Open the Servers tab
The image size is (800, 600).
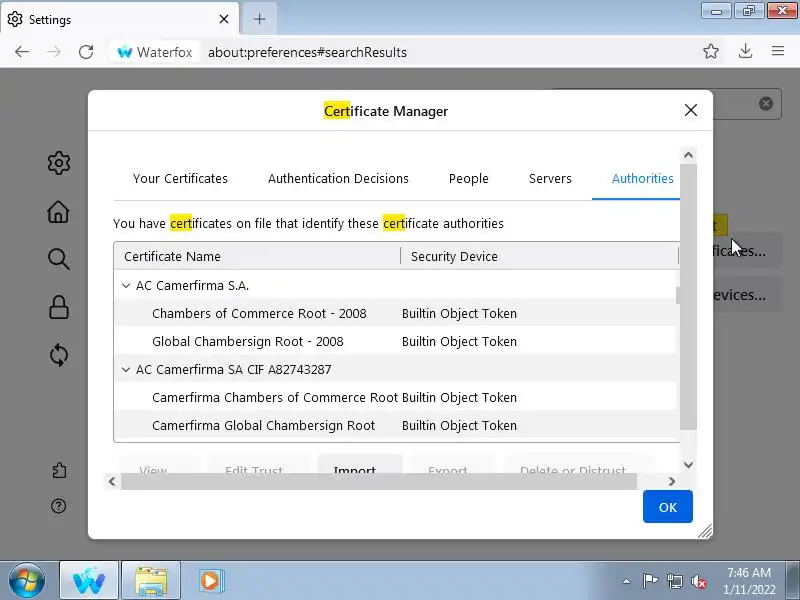(550, 179)
